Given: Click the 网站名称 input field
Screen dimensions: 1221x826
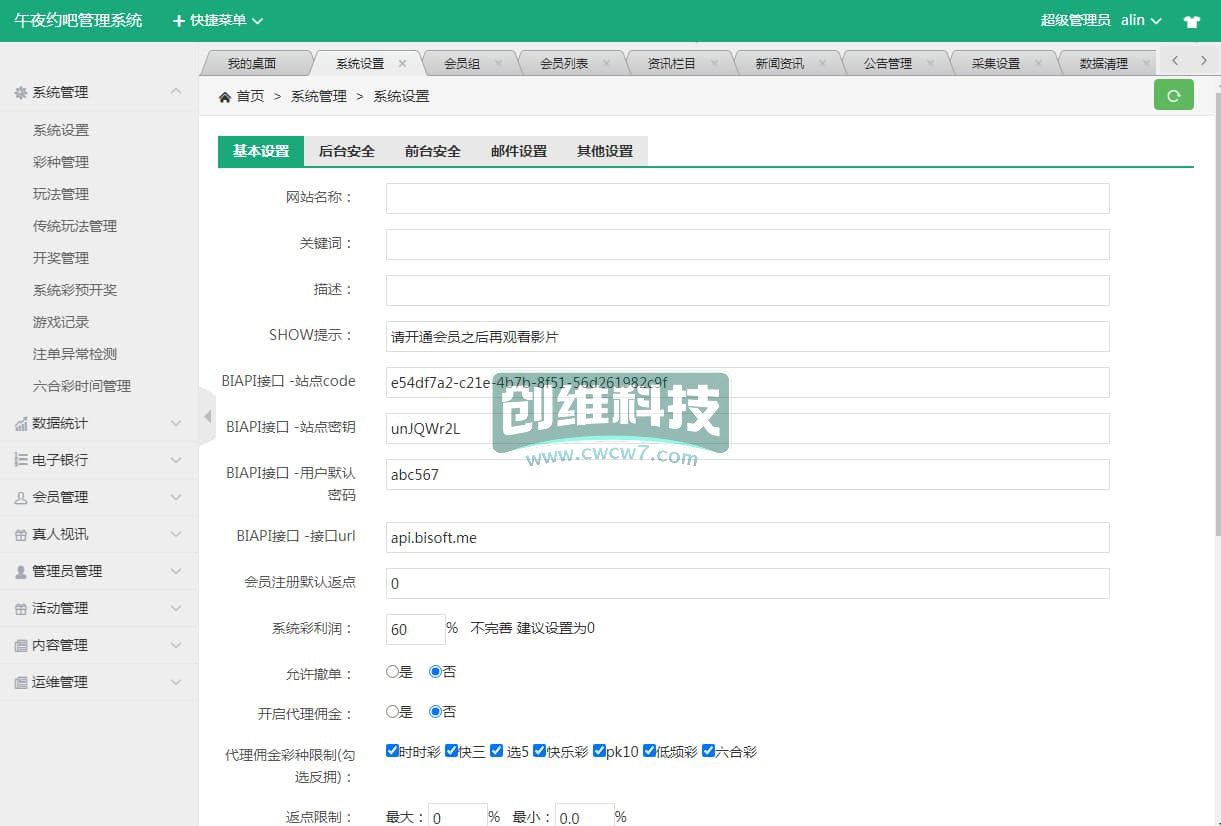Looking at the screenshot, I should pyautogui.click(x=748, y=198).
